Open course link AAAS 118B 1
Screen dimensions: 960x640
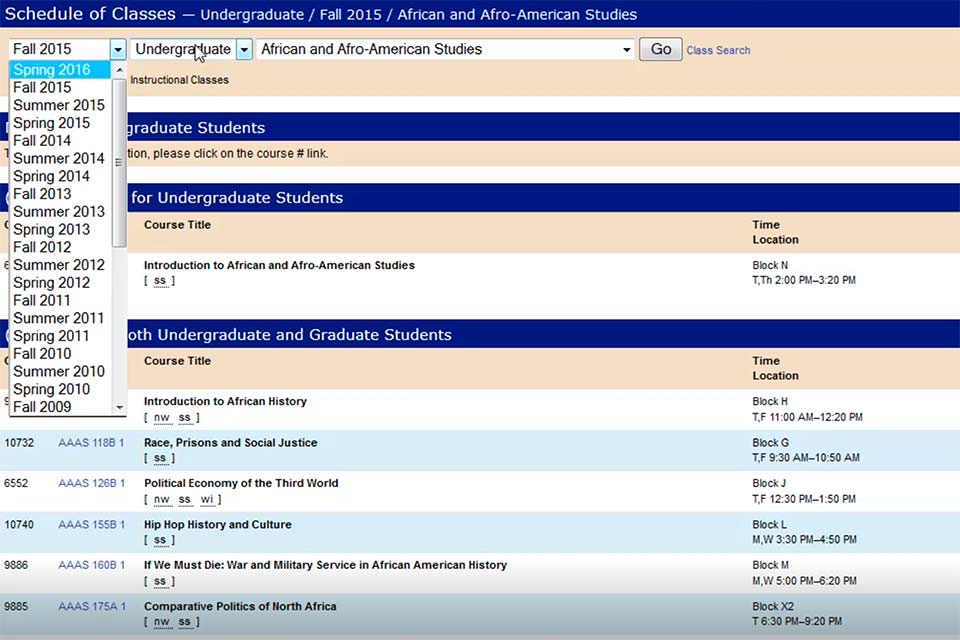[x=91, y=442]
